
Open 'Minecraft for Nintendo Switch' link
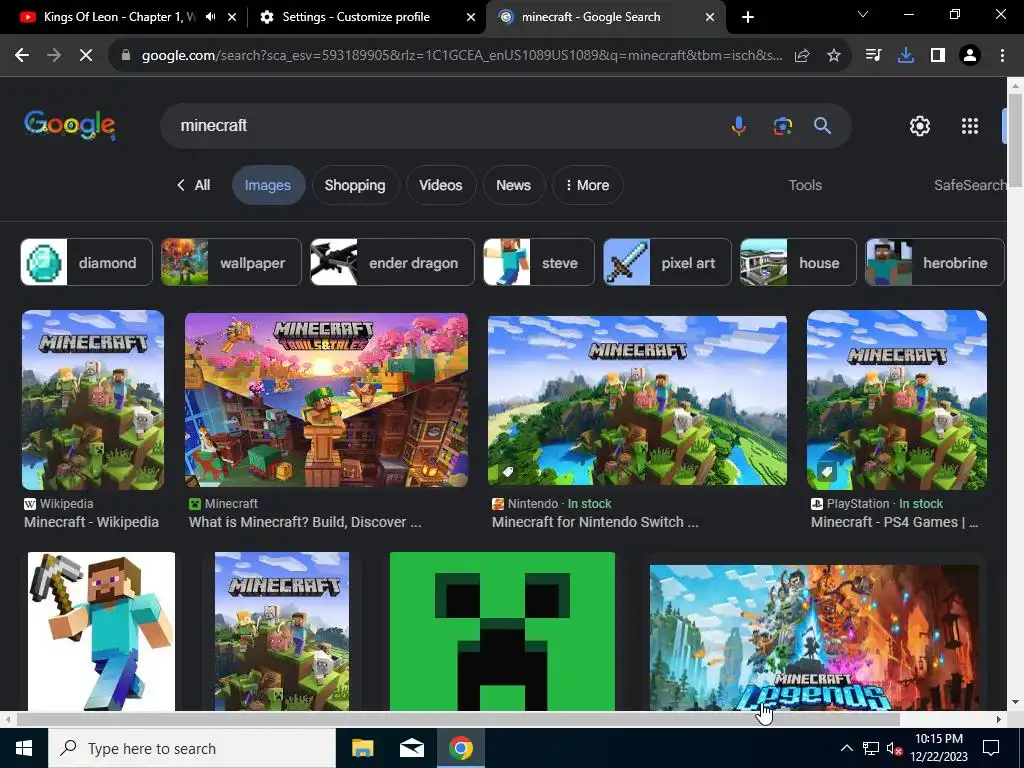coord(595,522)
